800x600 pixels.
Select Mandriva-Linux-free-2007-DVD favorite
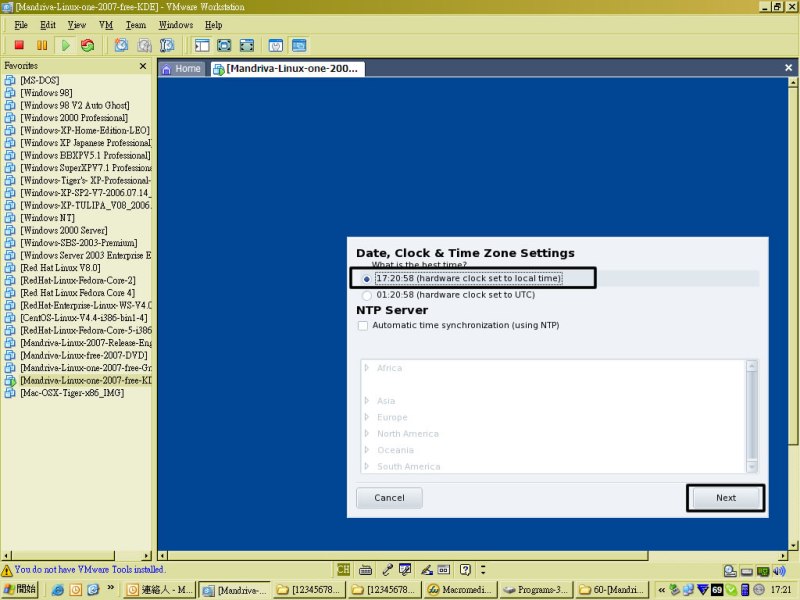pos(84,355)
